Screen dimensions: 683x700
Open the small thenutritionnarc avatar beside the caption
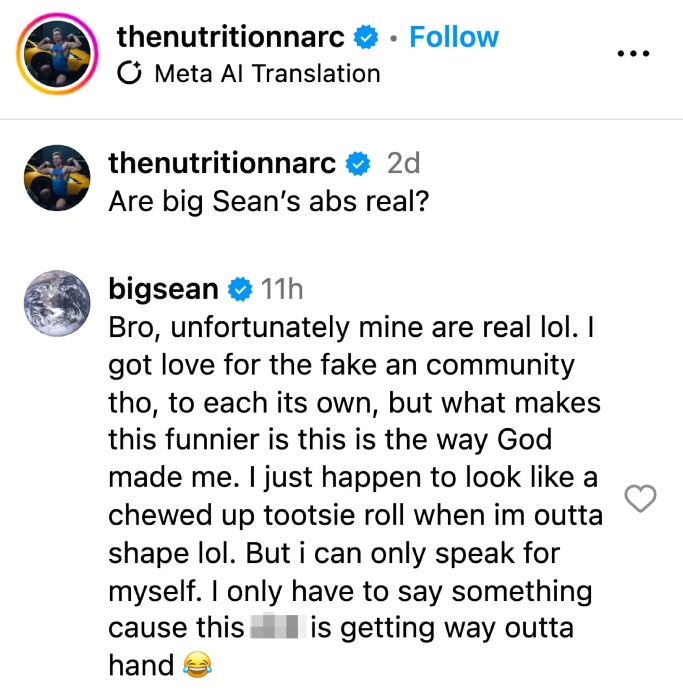pos(57,176)
